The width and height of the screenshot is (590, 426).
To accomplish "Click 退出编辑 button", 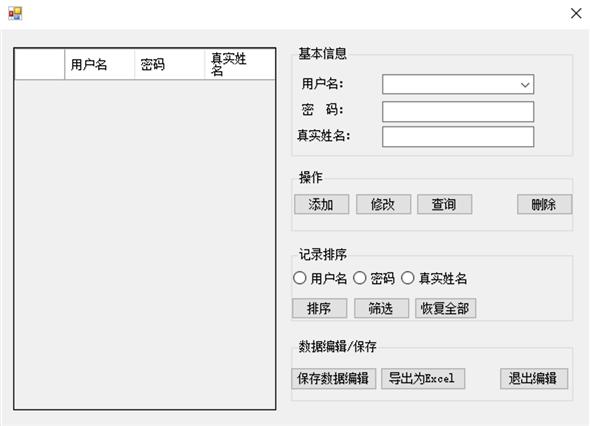I will pos(534,379).
